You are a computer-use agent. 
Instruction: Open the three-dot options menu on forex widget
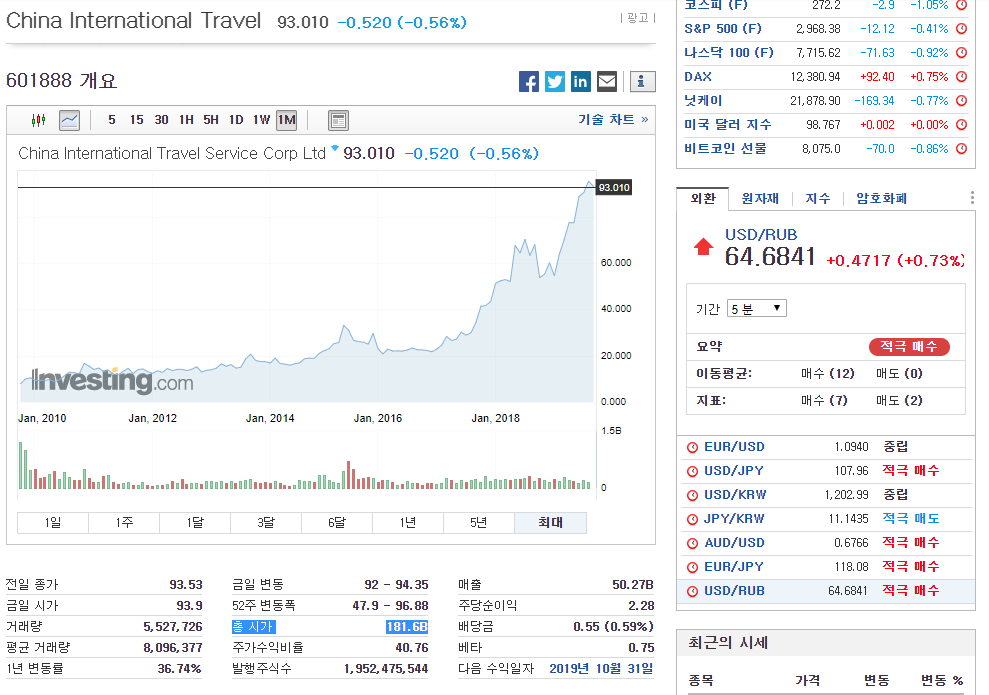tap(972, 198)
